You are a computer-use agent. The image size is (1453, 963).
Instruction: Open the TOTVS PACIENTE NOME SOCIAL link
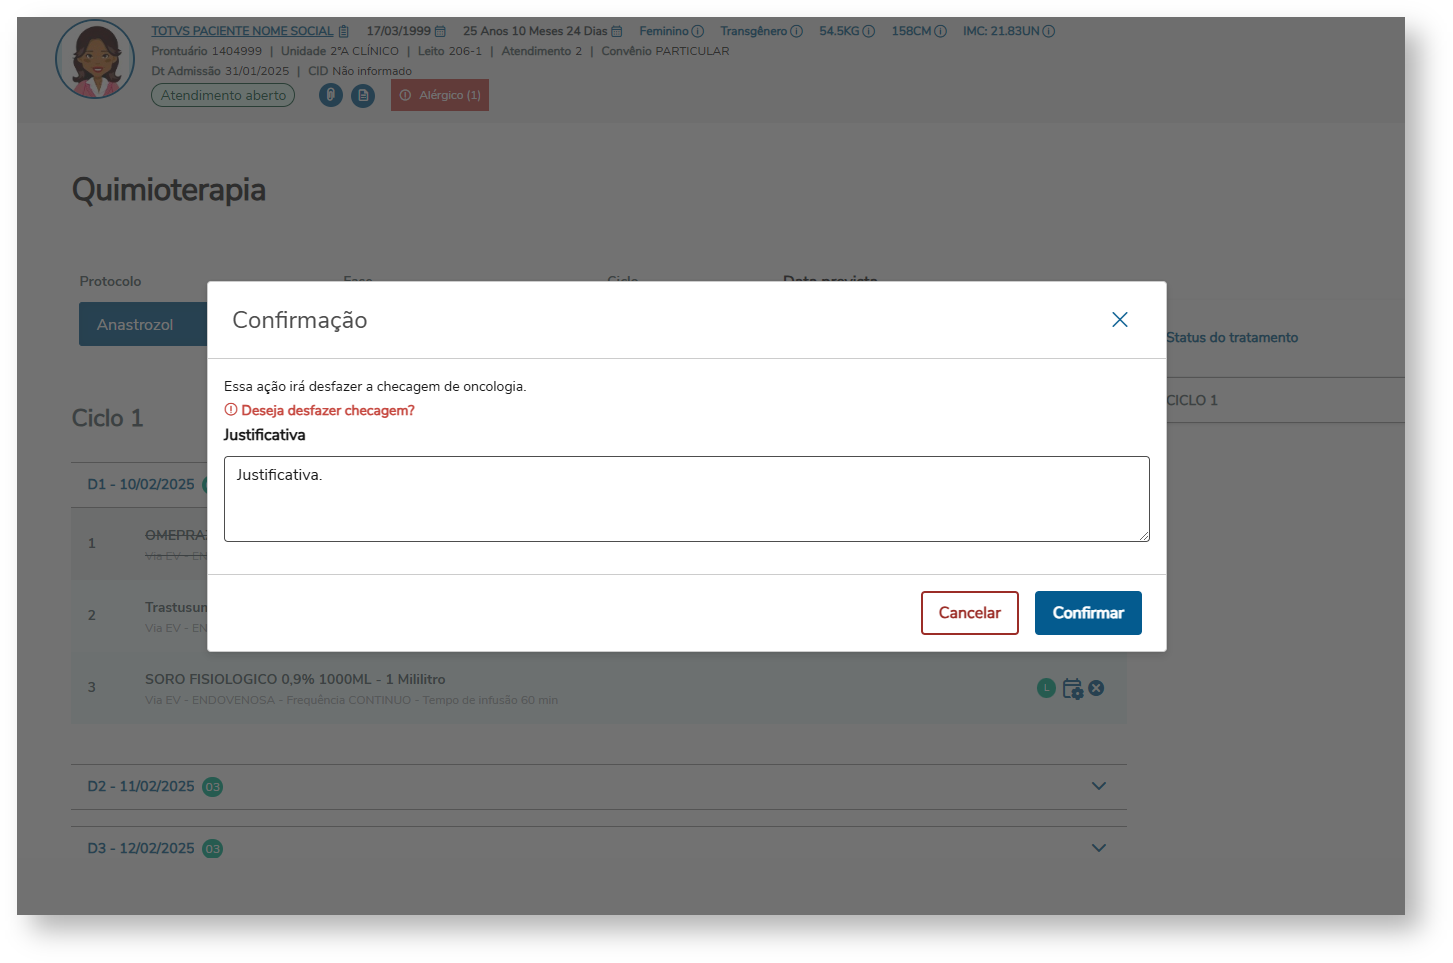pos(242,31)
